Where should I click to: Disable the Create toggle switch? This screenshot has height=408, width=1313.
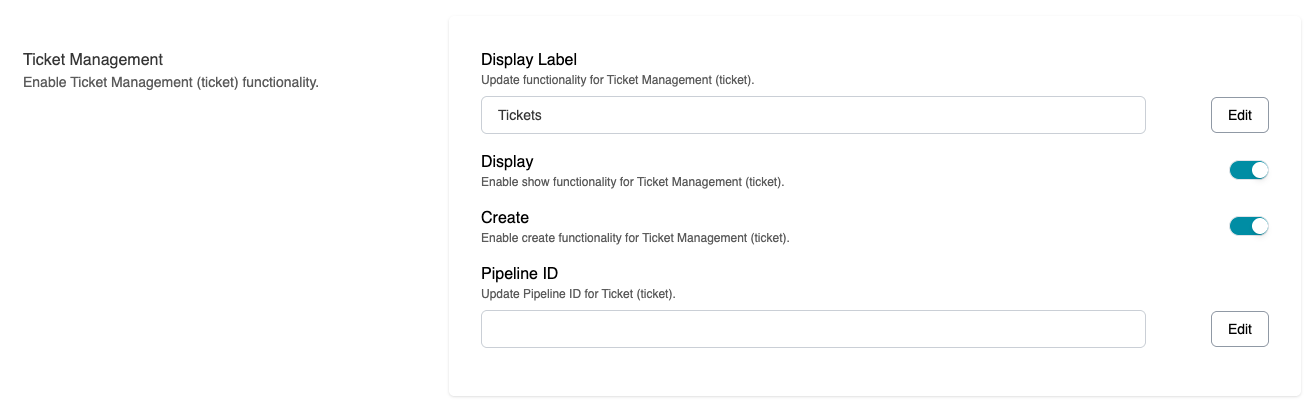coord(1248,226)
